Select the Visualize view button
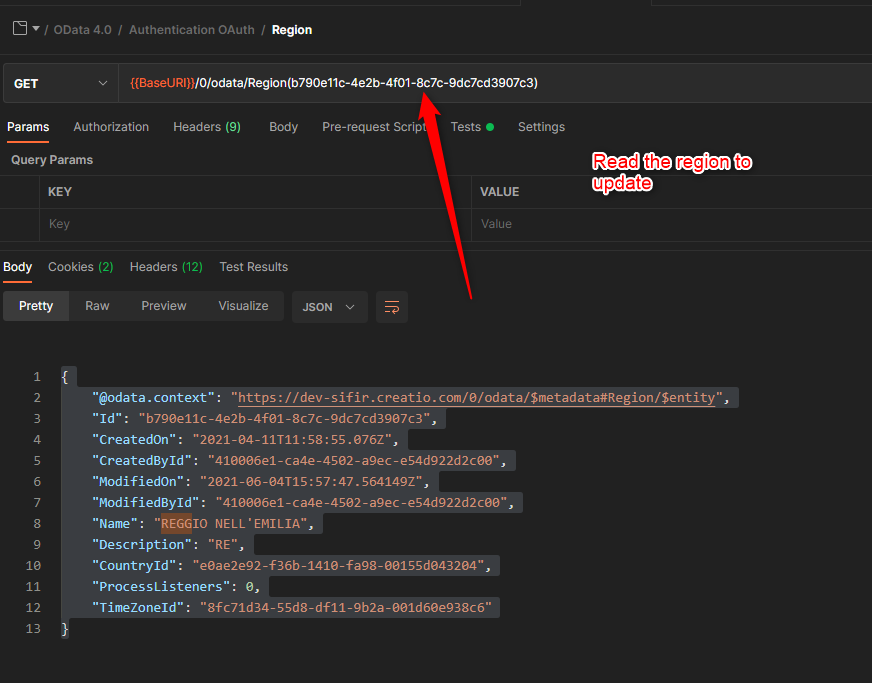872x683 pixels. click(243, 306)
